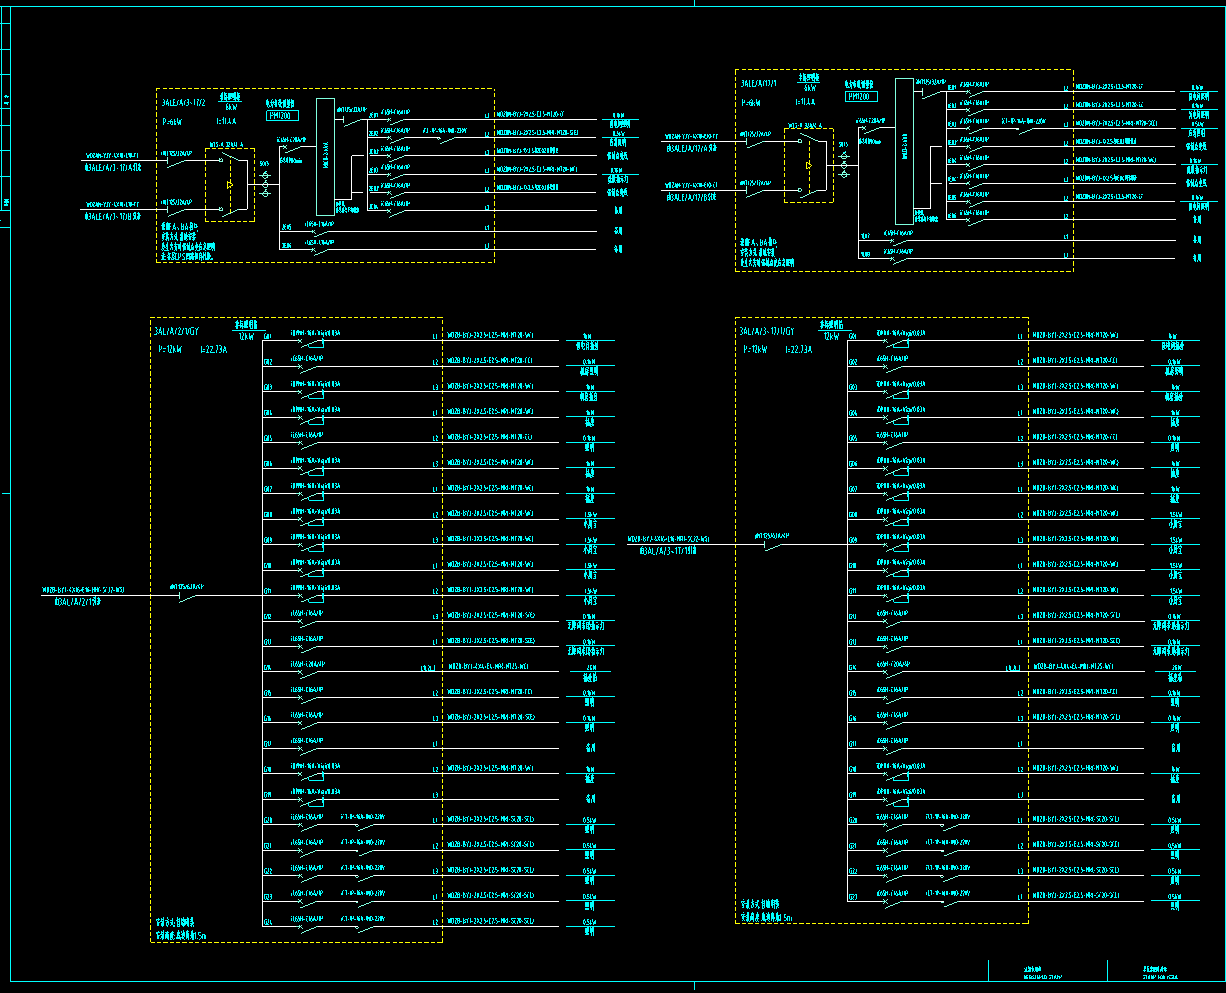Click the PM1200 meter box in top-right panel

(861, 97)
